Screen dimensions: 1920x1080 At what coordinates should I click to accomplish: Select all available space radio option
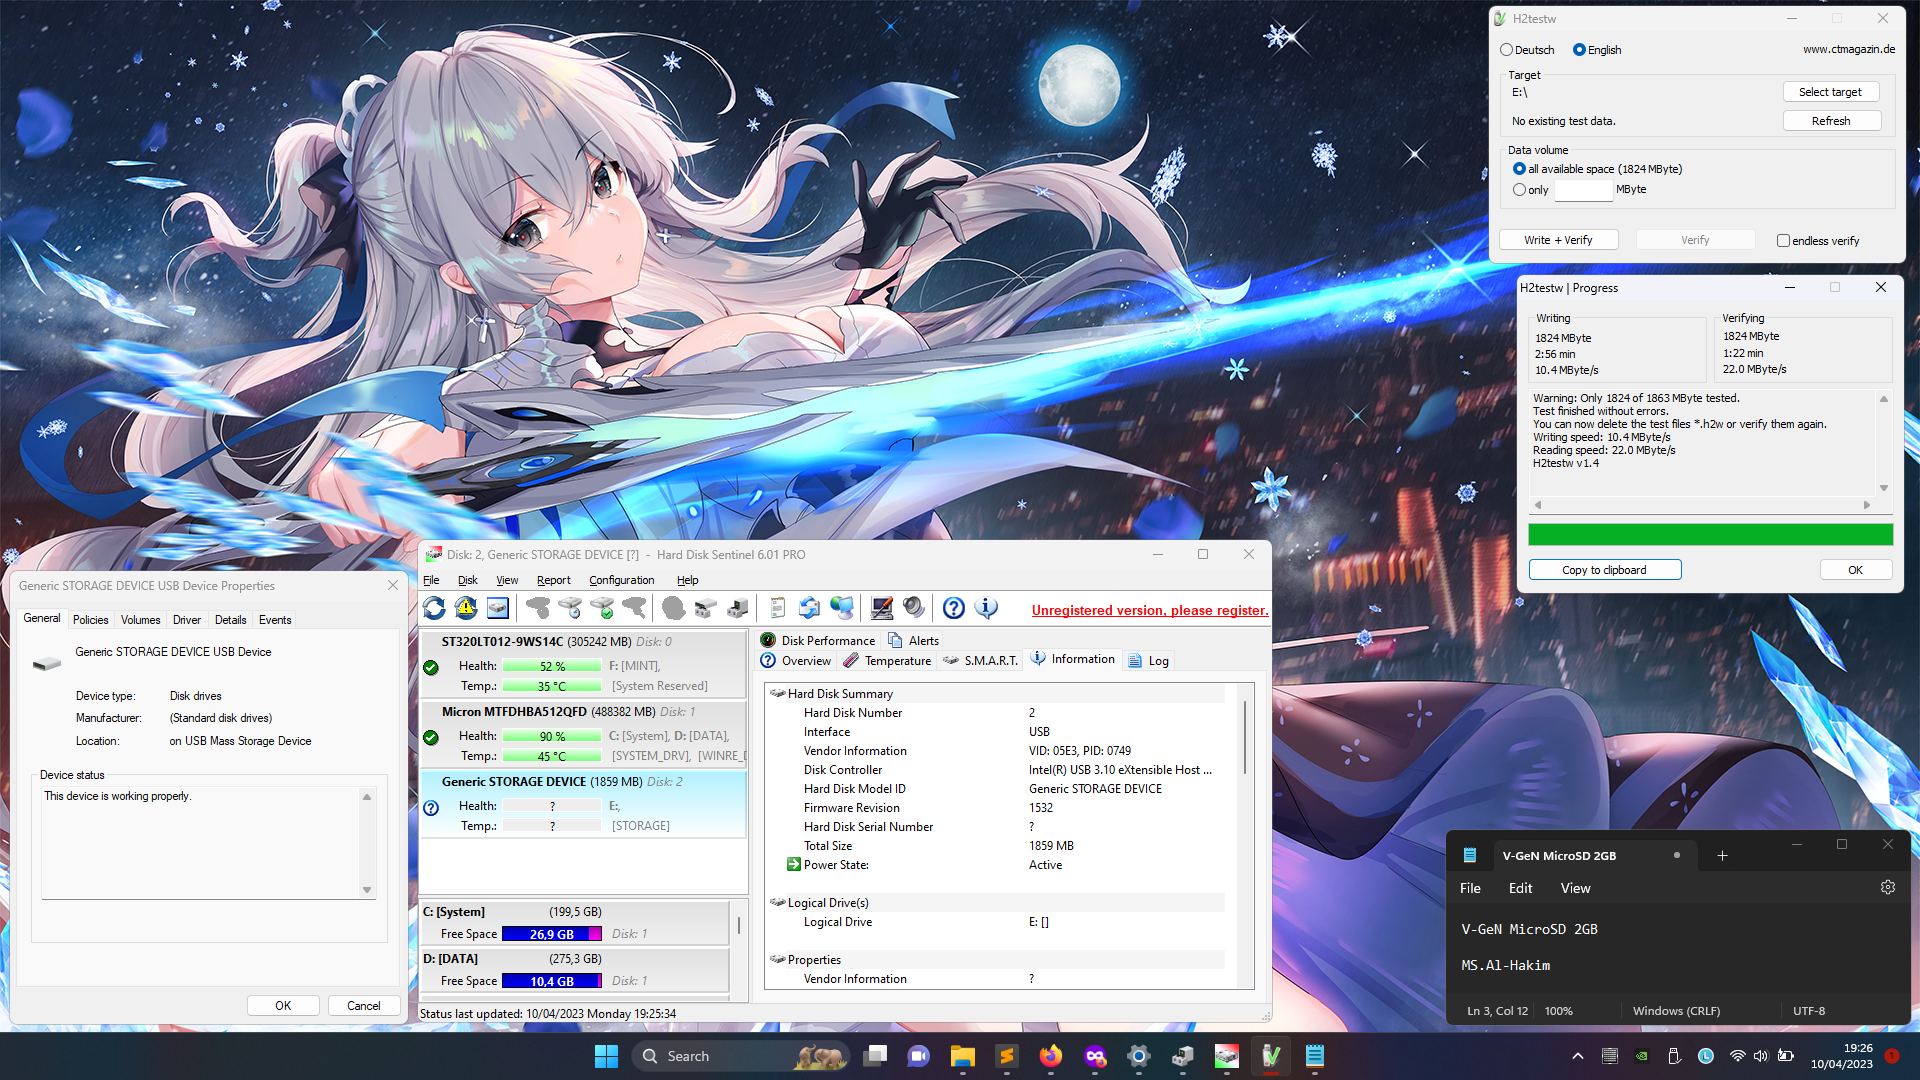click(x=1519, y=169)
